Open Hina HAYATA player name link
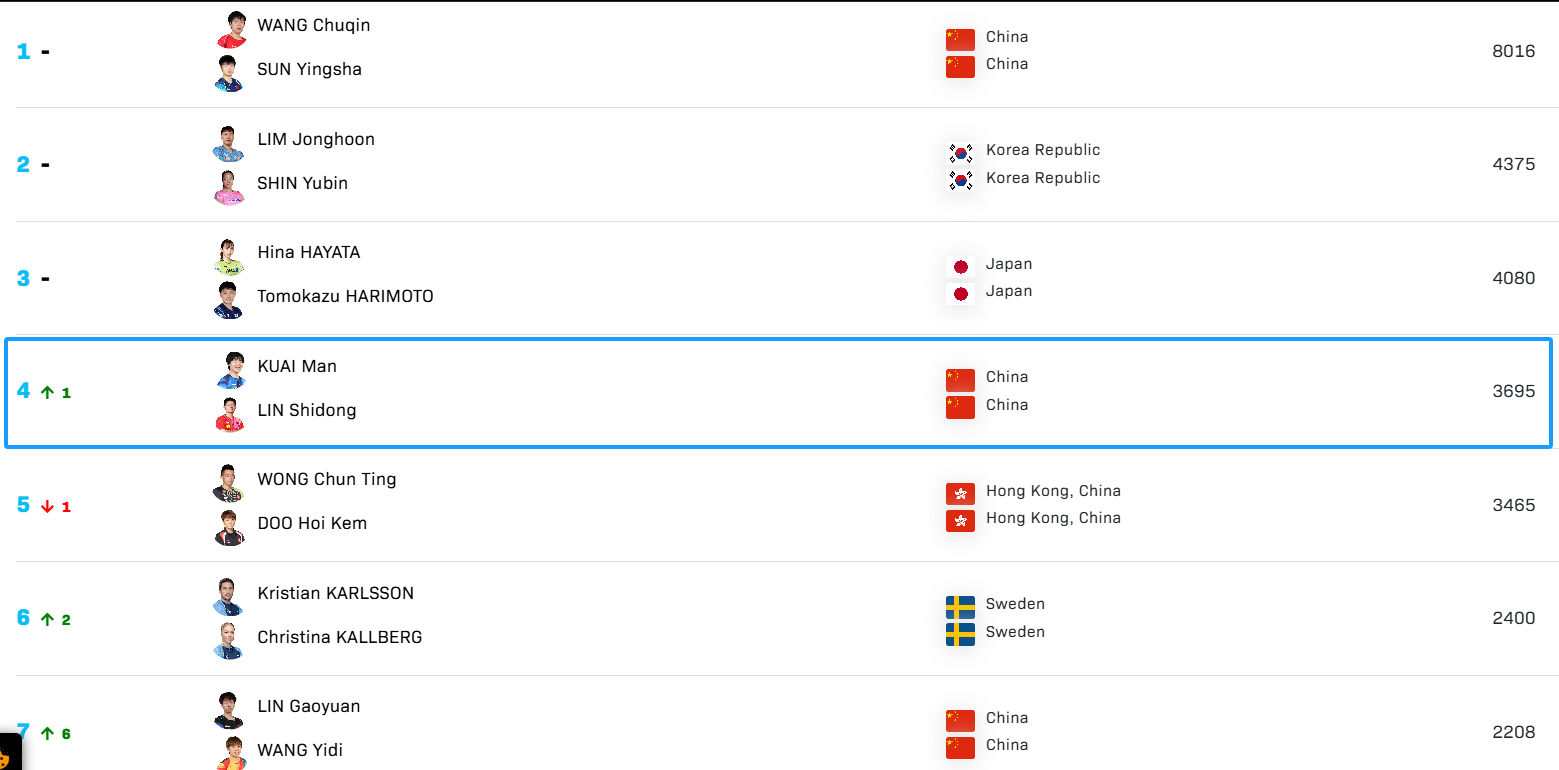The height and width of the screenshot is (770, 1559). point(309,252)
